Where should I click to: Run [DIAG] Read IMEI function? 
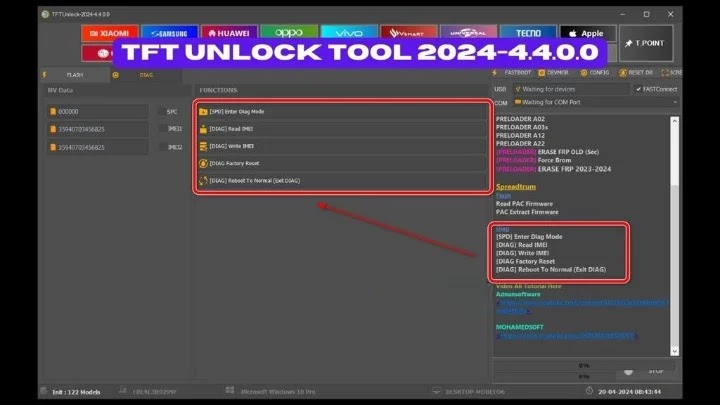pos(342,129)
